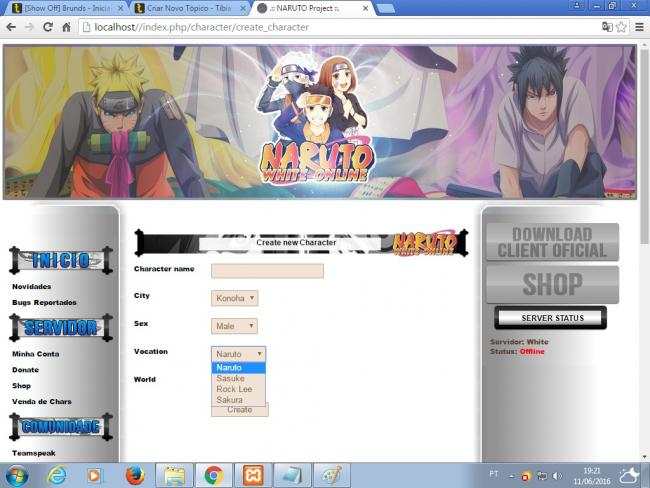Close the Show Off Brunds tab

pos(121,8)
